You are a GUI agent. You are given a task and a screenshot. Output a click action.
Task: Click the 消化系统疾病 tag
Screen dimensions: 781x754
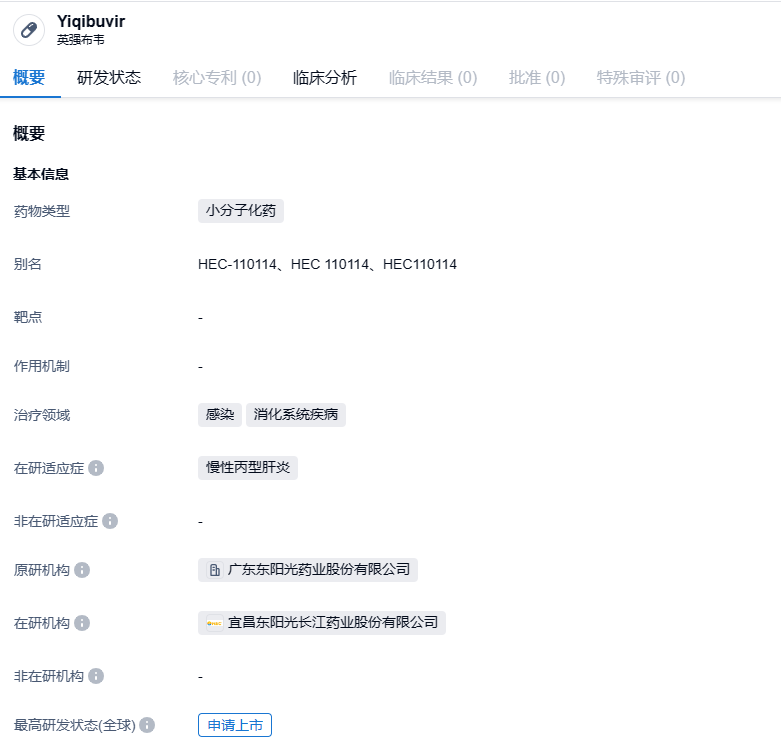coord(296,415)
